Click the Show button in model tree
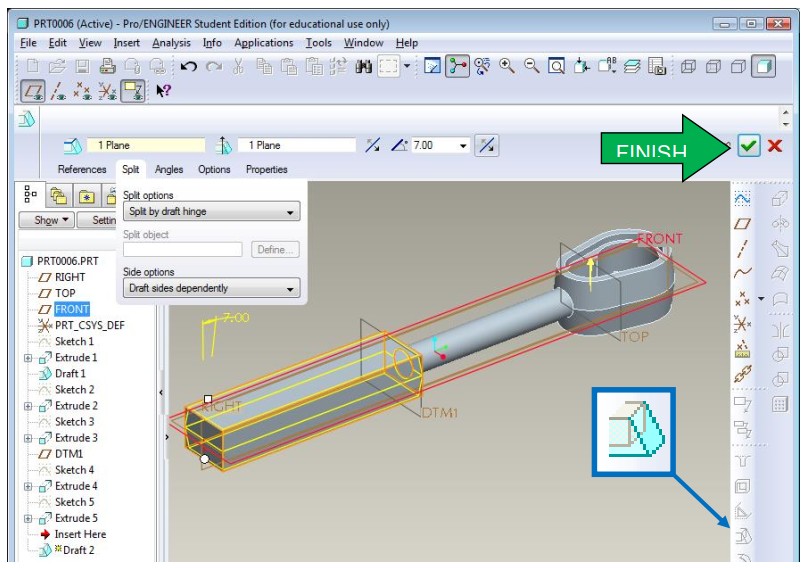Image resolution: width=807 pixels, height=568 pixels. tap(52, 220)
